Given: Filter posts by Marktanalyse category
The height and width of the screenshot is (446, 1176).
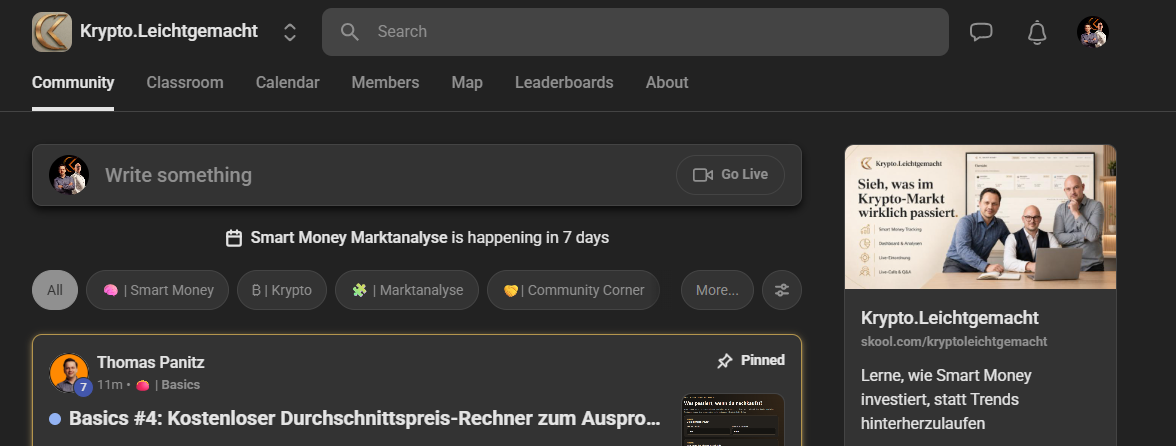Looking at the screenshot, I should click(406, 290).
